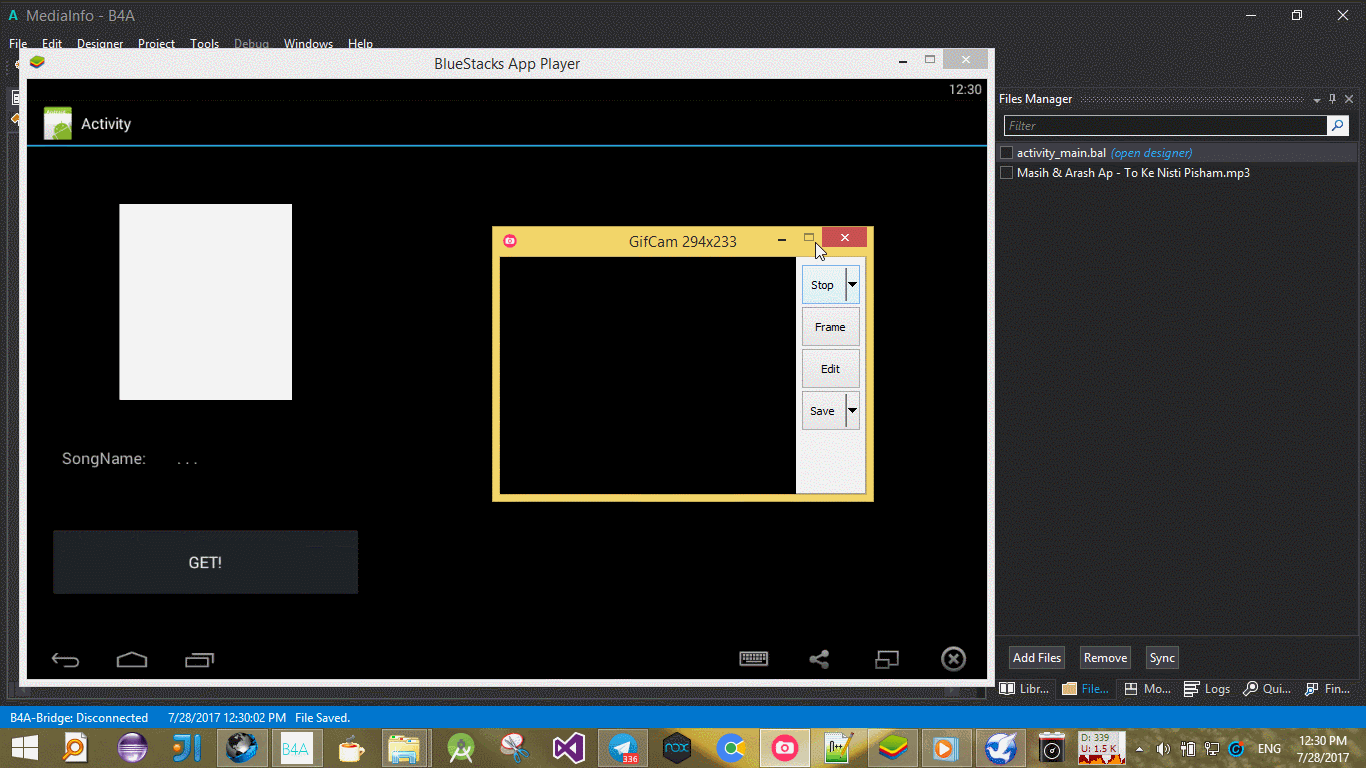
Task: Click the circled X icon in BlueStacks bar
Action: coord(953,659)
